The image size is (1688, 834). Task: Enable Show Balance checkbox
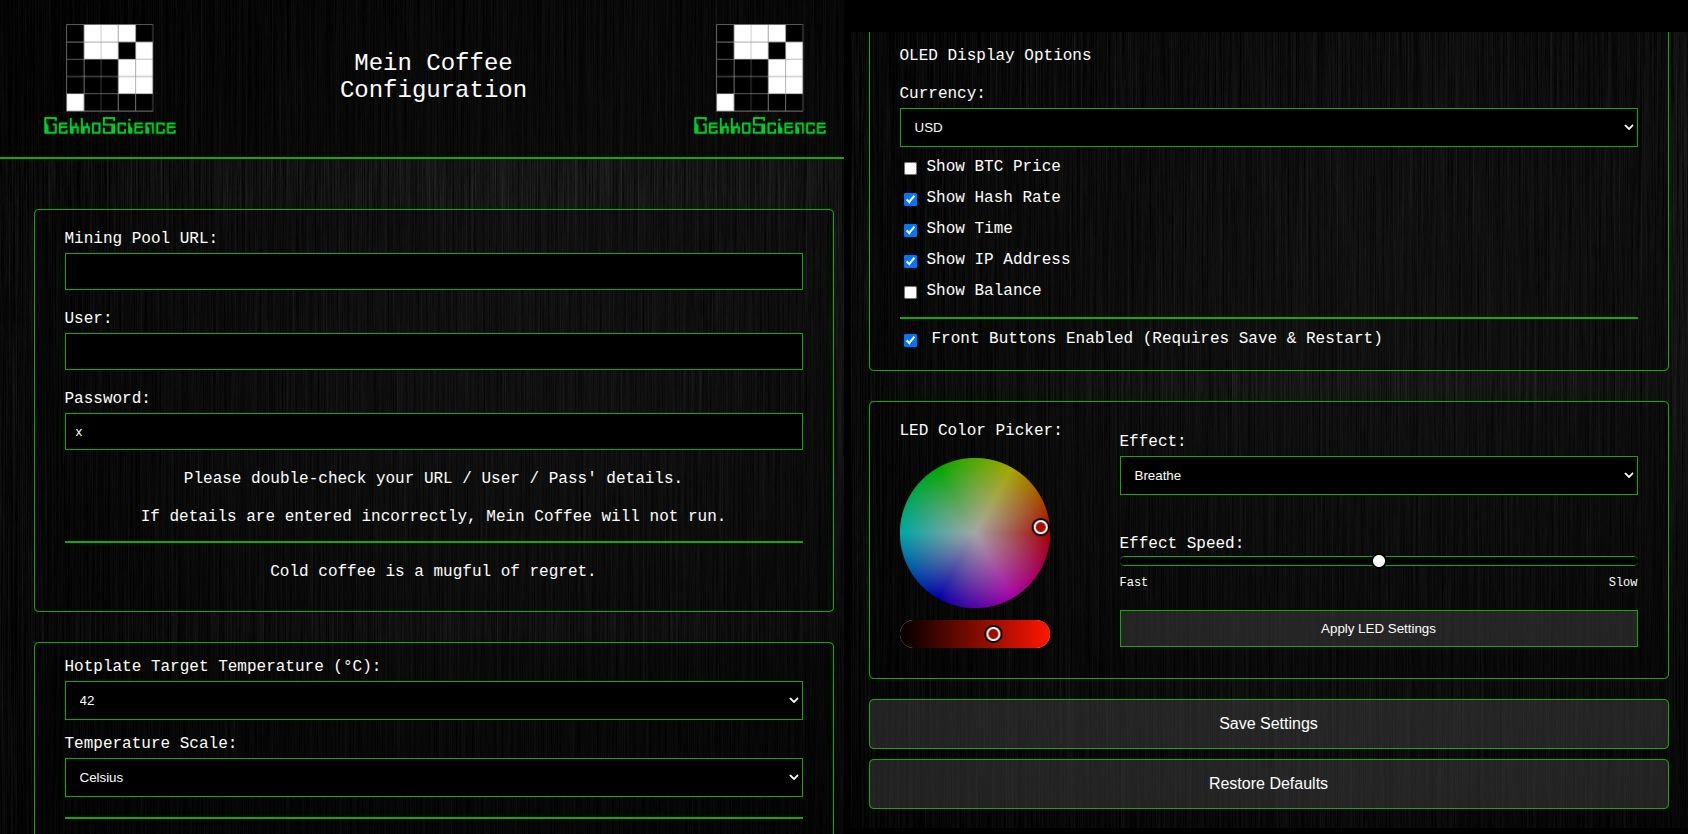[910, 292]
